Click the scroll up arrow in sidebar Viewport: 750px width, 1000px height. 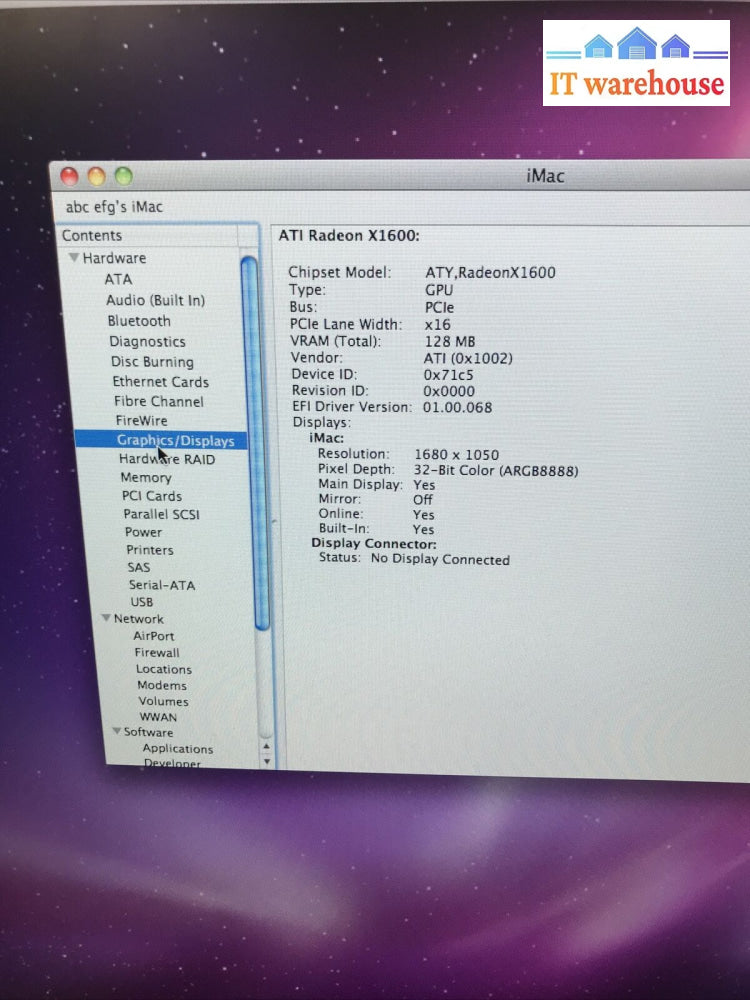[266, 745]
